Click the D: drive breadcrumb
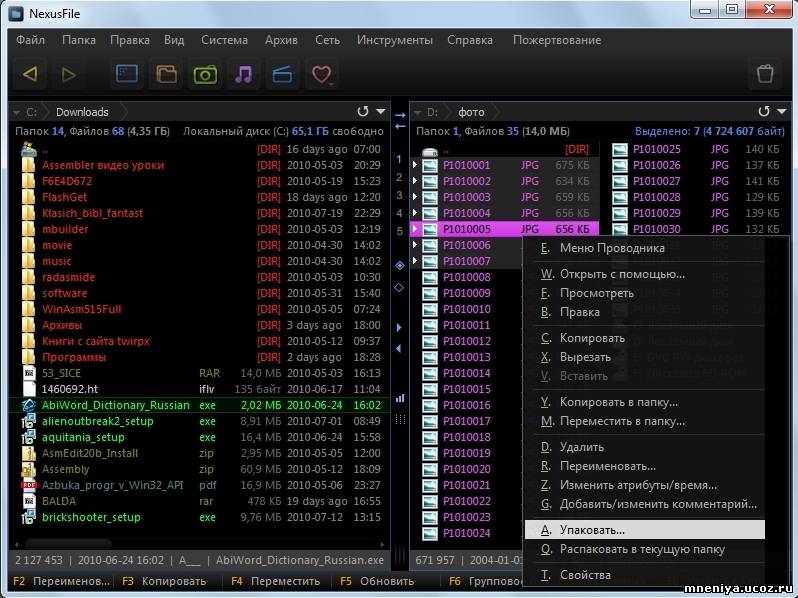798x598 pixels. 432,112
